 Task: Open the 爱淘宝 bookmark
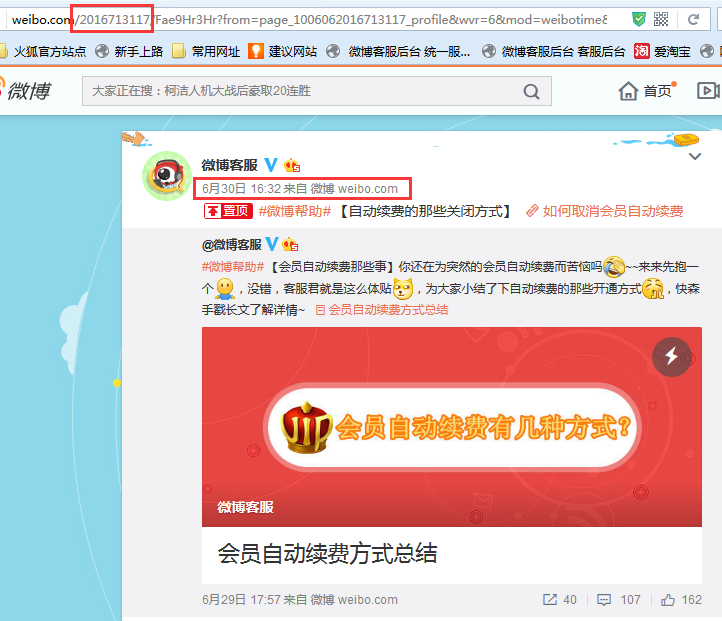click(662, 52)
